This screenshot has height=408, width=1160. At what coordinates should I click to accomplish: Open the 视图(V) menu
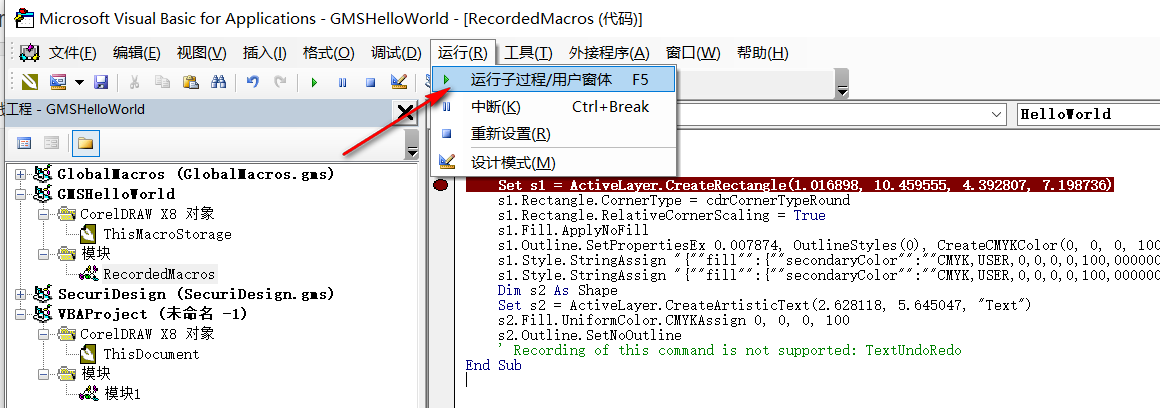point(201,52)
